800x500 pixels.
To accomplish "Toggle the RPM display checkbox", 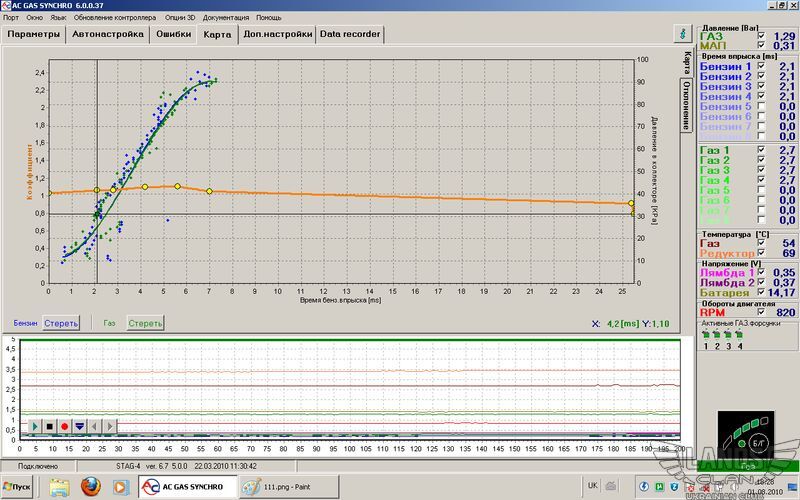I will tap(761, 313).
